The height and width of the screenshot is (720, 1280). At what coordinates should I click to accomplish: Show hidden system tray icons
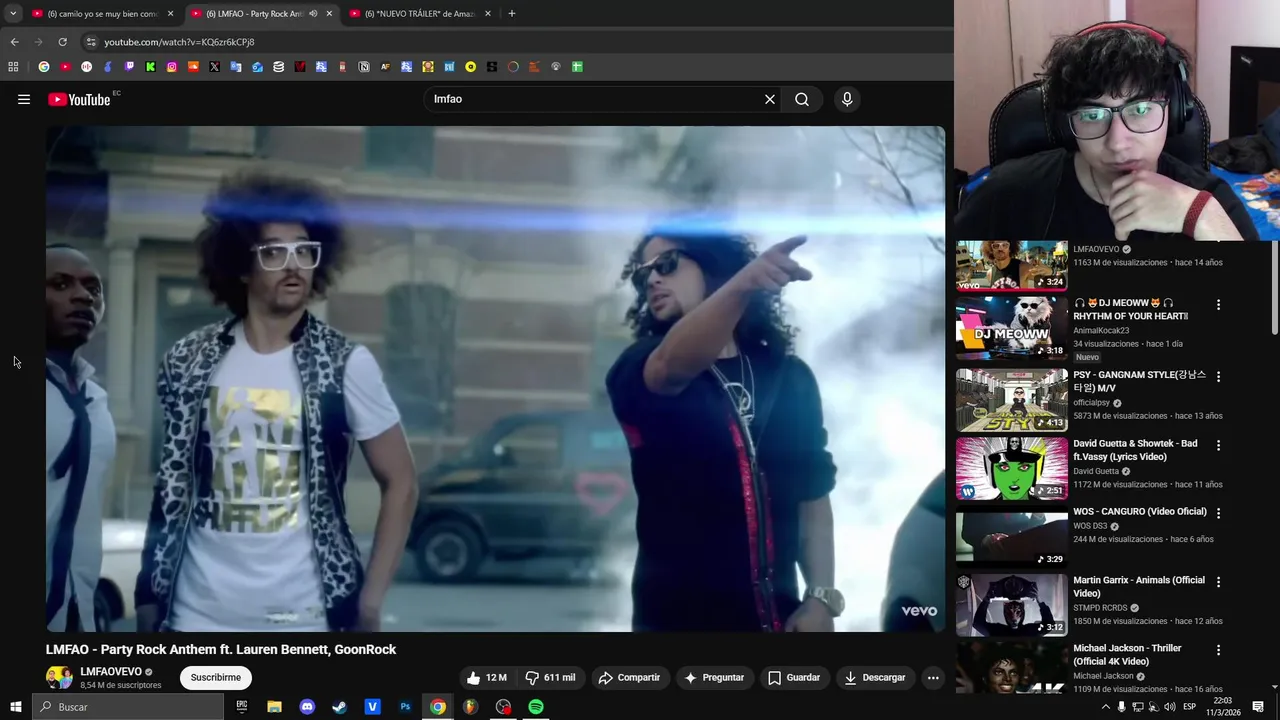(1105, 707)
